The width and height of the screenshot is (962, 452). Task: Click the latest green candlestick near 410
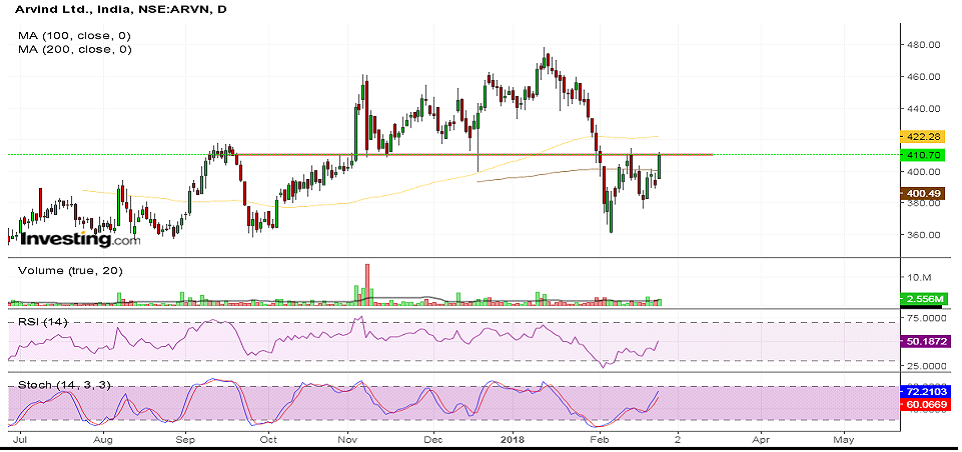[x=660, y=166]
